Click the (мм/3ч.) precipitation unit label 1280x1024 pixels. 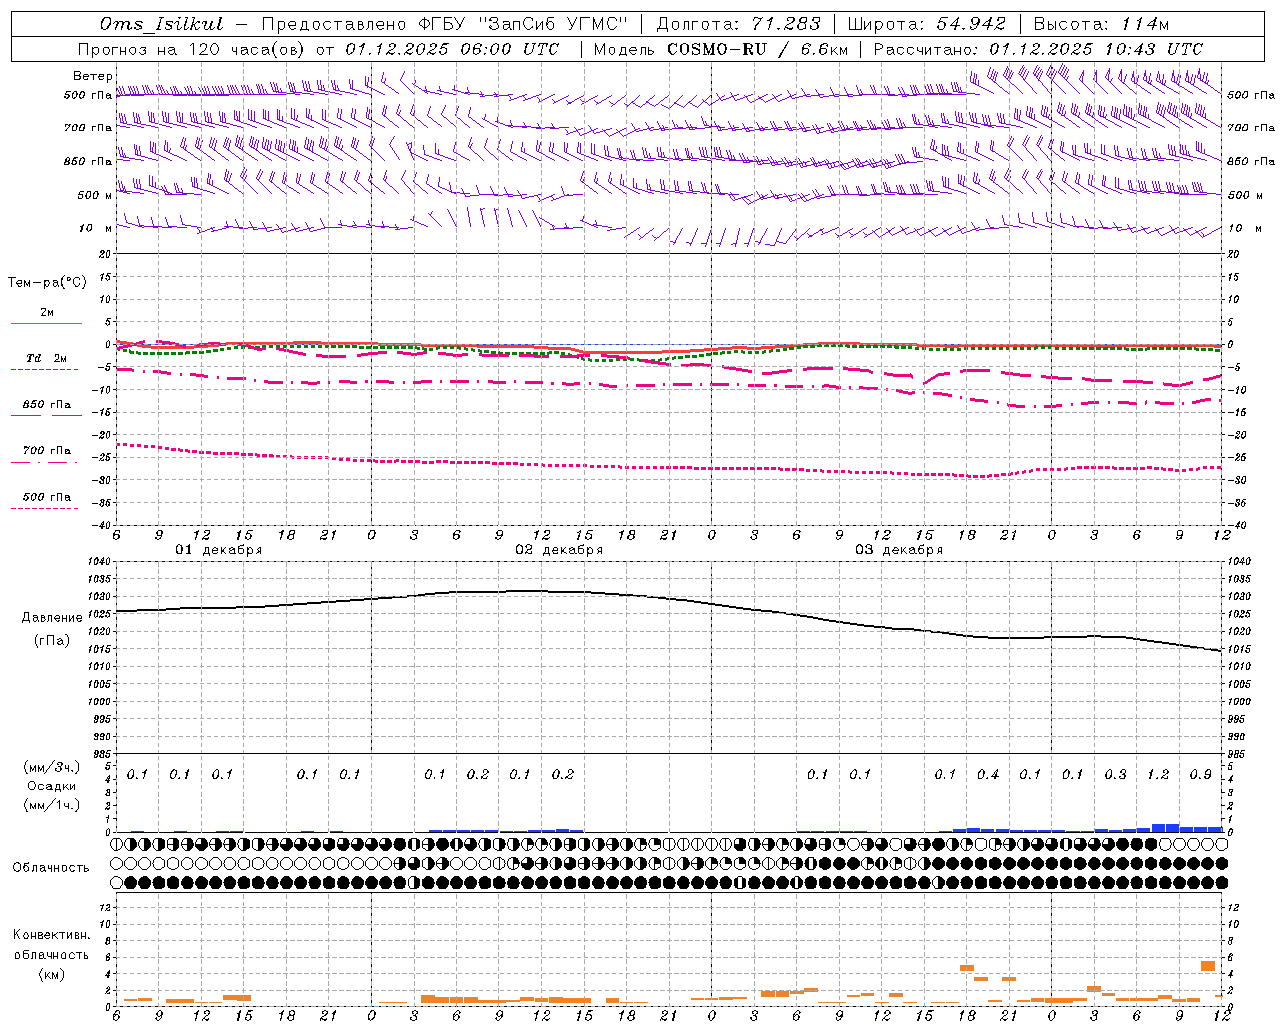[x=51, y=767]
